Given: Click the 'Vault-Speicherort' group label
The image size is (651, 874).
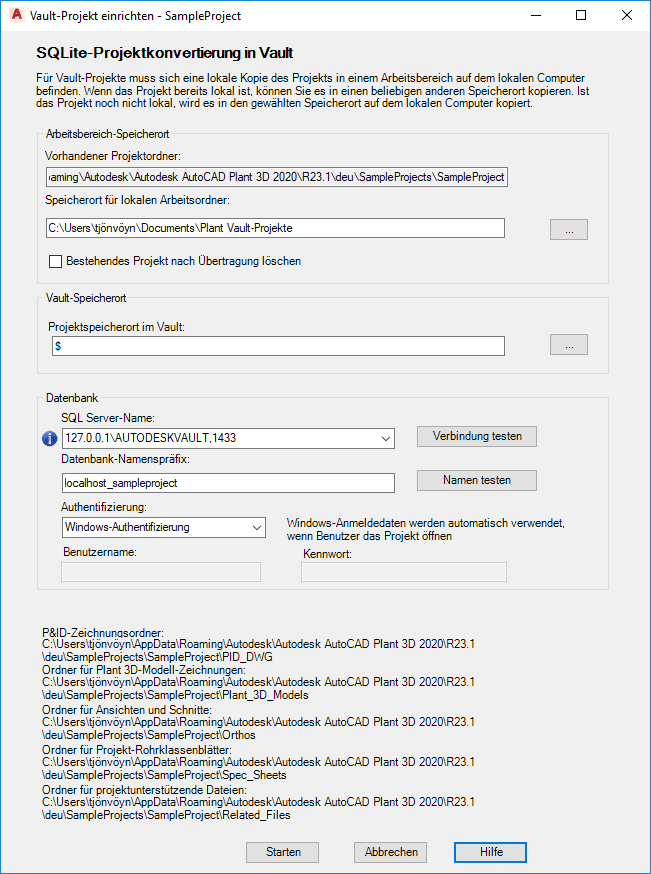Looking at the screenshot, I should pyautogui.click(x=86, y=298).
